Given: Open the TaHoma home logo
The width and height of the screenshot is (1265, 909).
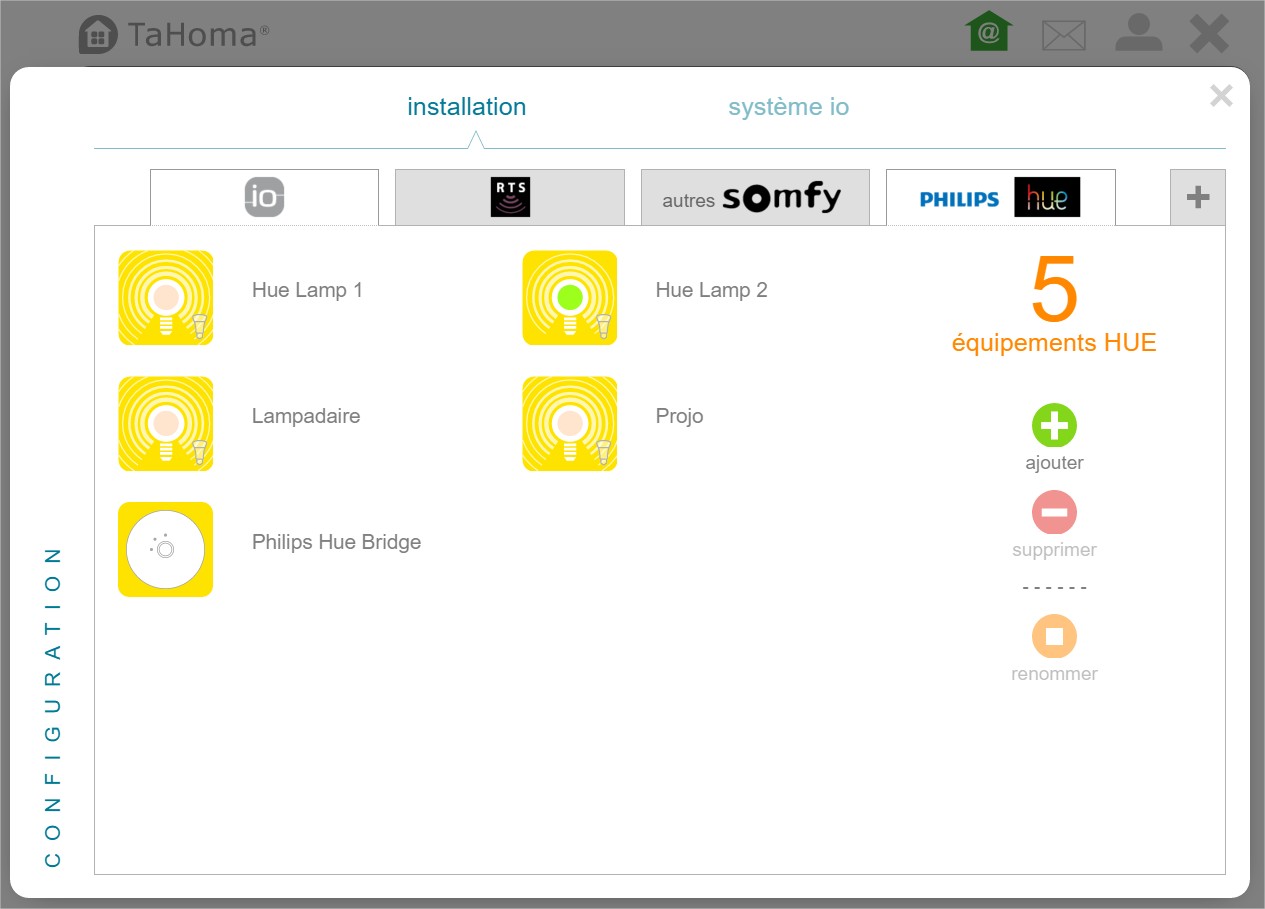Looking at the screenshot, I should click(x=98, y=35).
